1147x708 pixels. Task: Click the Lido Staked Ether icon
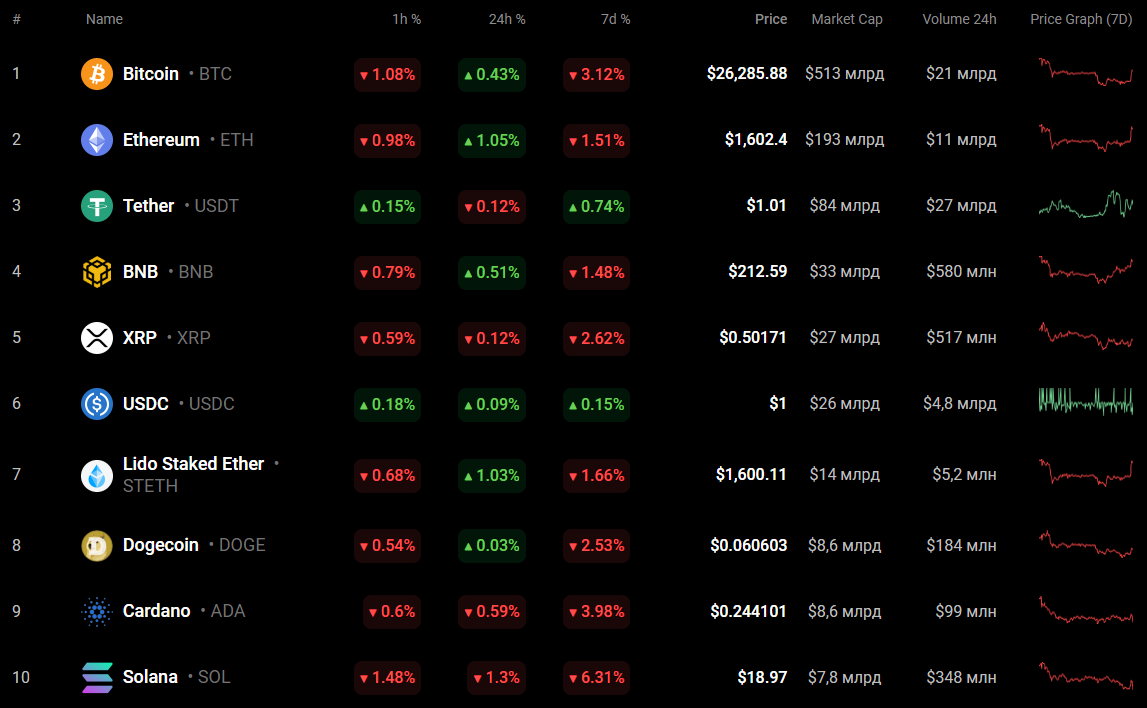(97, 475)
